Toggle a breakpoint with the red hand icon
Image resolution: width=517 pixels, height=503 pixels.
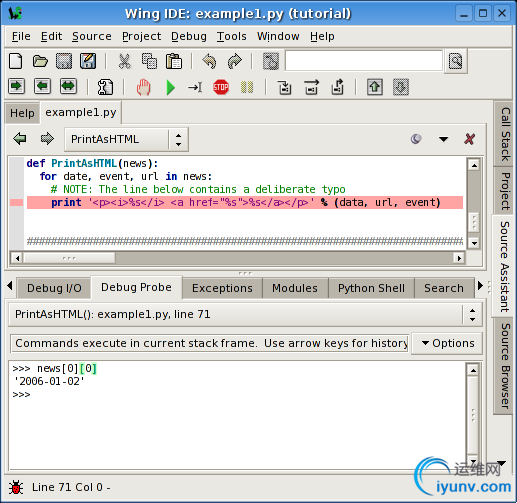[143, 87]
